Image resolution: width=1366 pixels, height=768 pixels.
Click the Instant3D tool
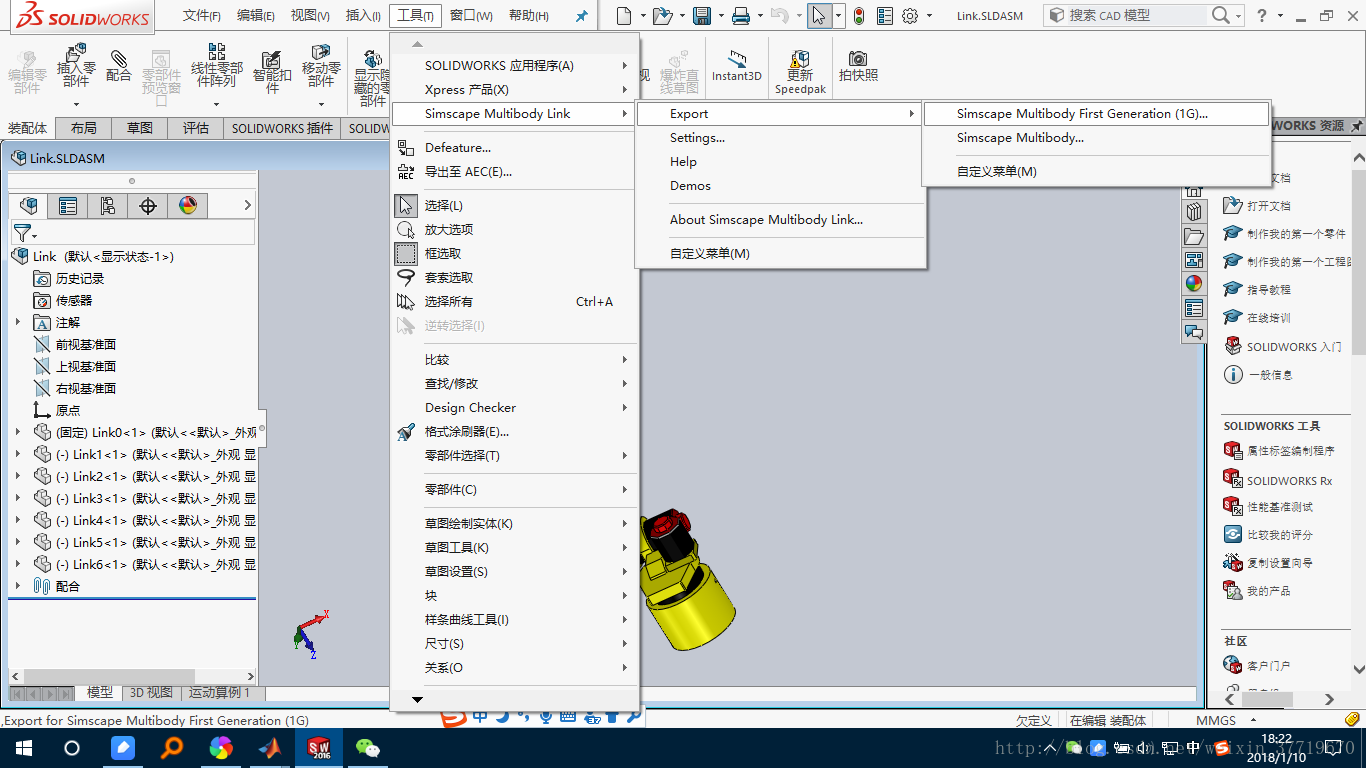[x=737, y=66]
